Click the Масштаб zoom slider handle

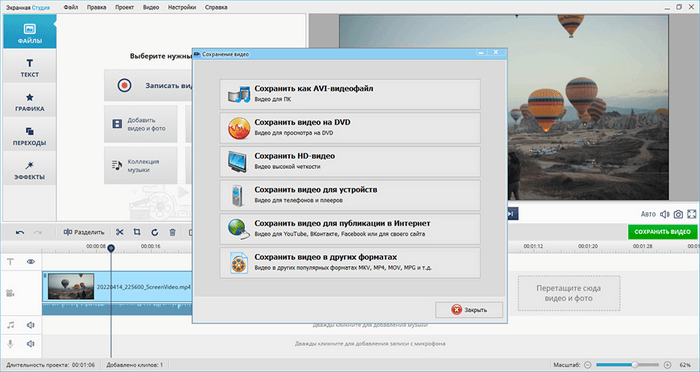point(634,365)
